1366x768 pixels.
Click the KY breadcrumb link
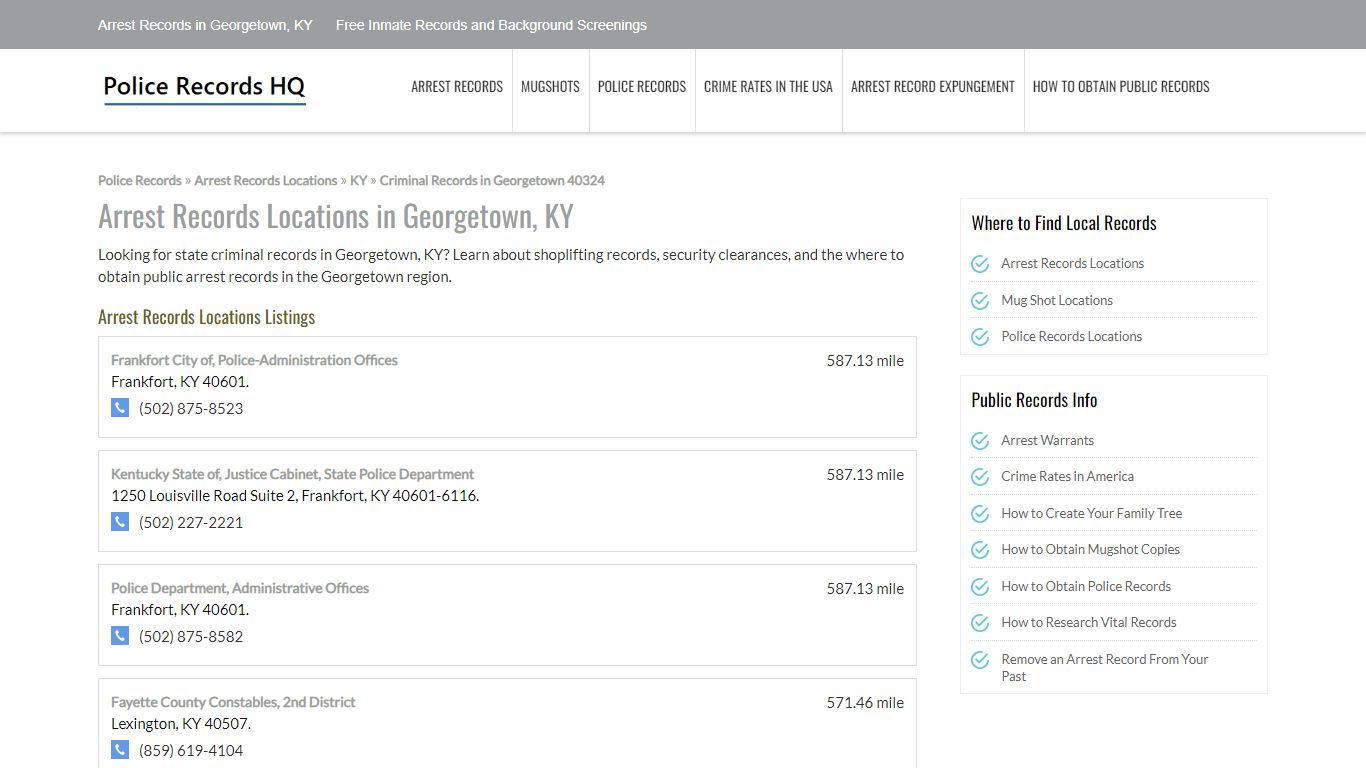(358, 180)
